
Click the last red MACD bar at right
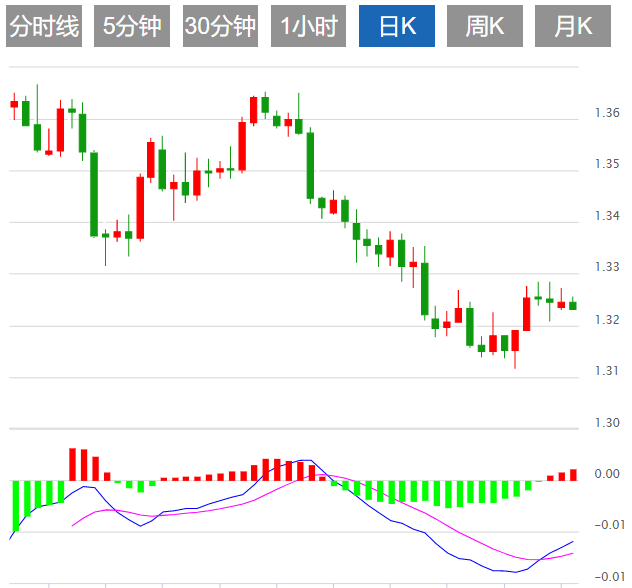coord(573,475)
